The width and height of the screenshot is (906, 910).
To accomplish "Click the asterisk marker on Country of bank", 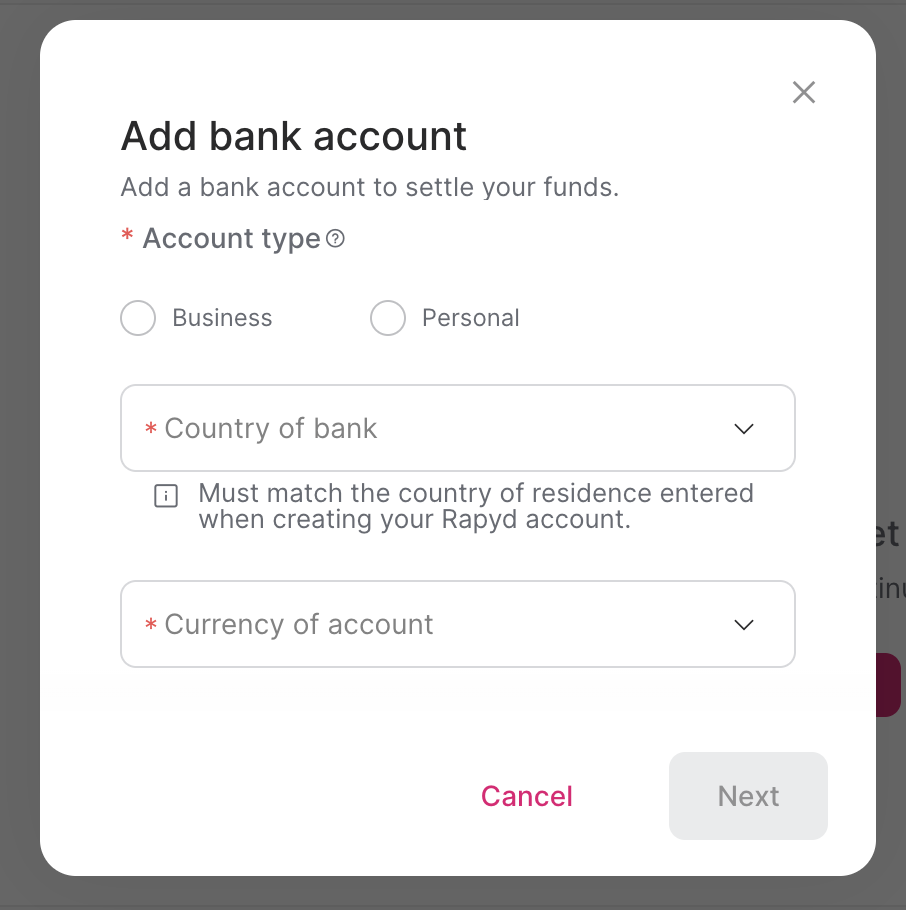I will 150,428.
